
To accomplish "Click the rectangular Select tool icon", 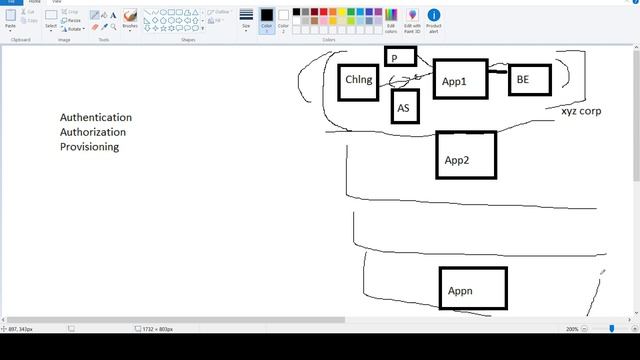I will pos(51,16).
